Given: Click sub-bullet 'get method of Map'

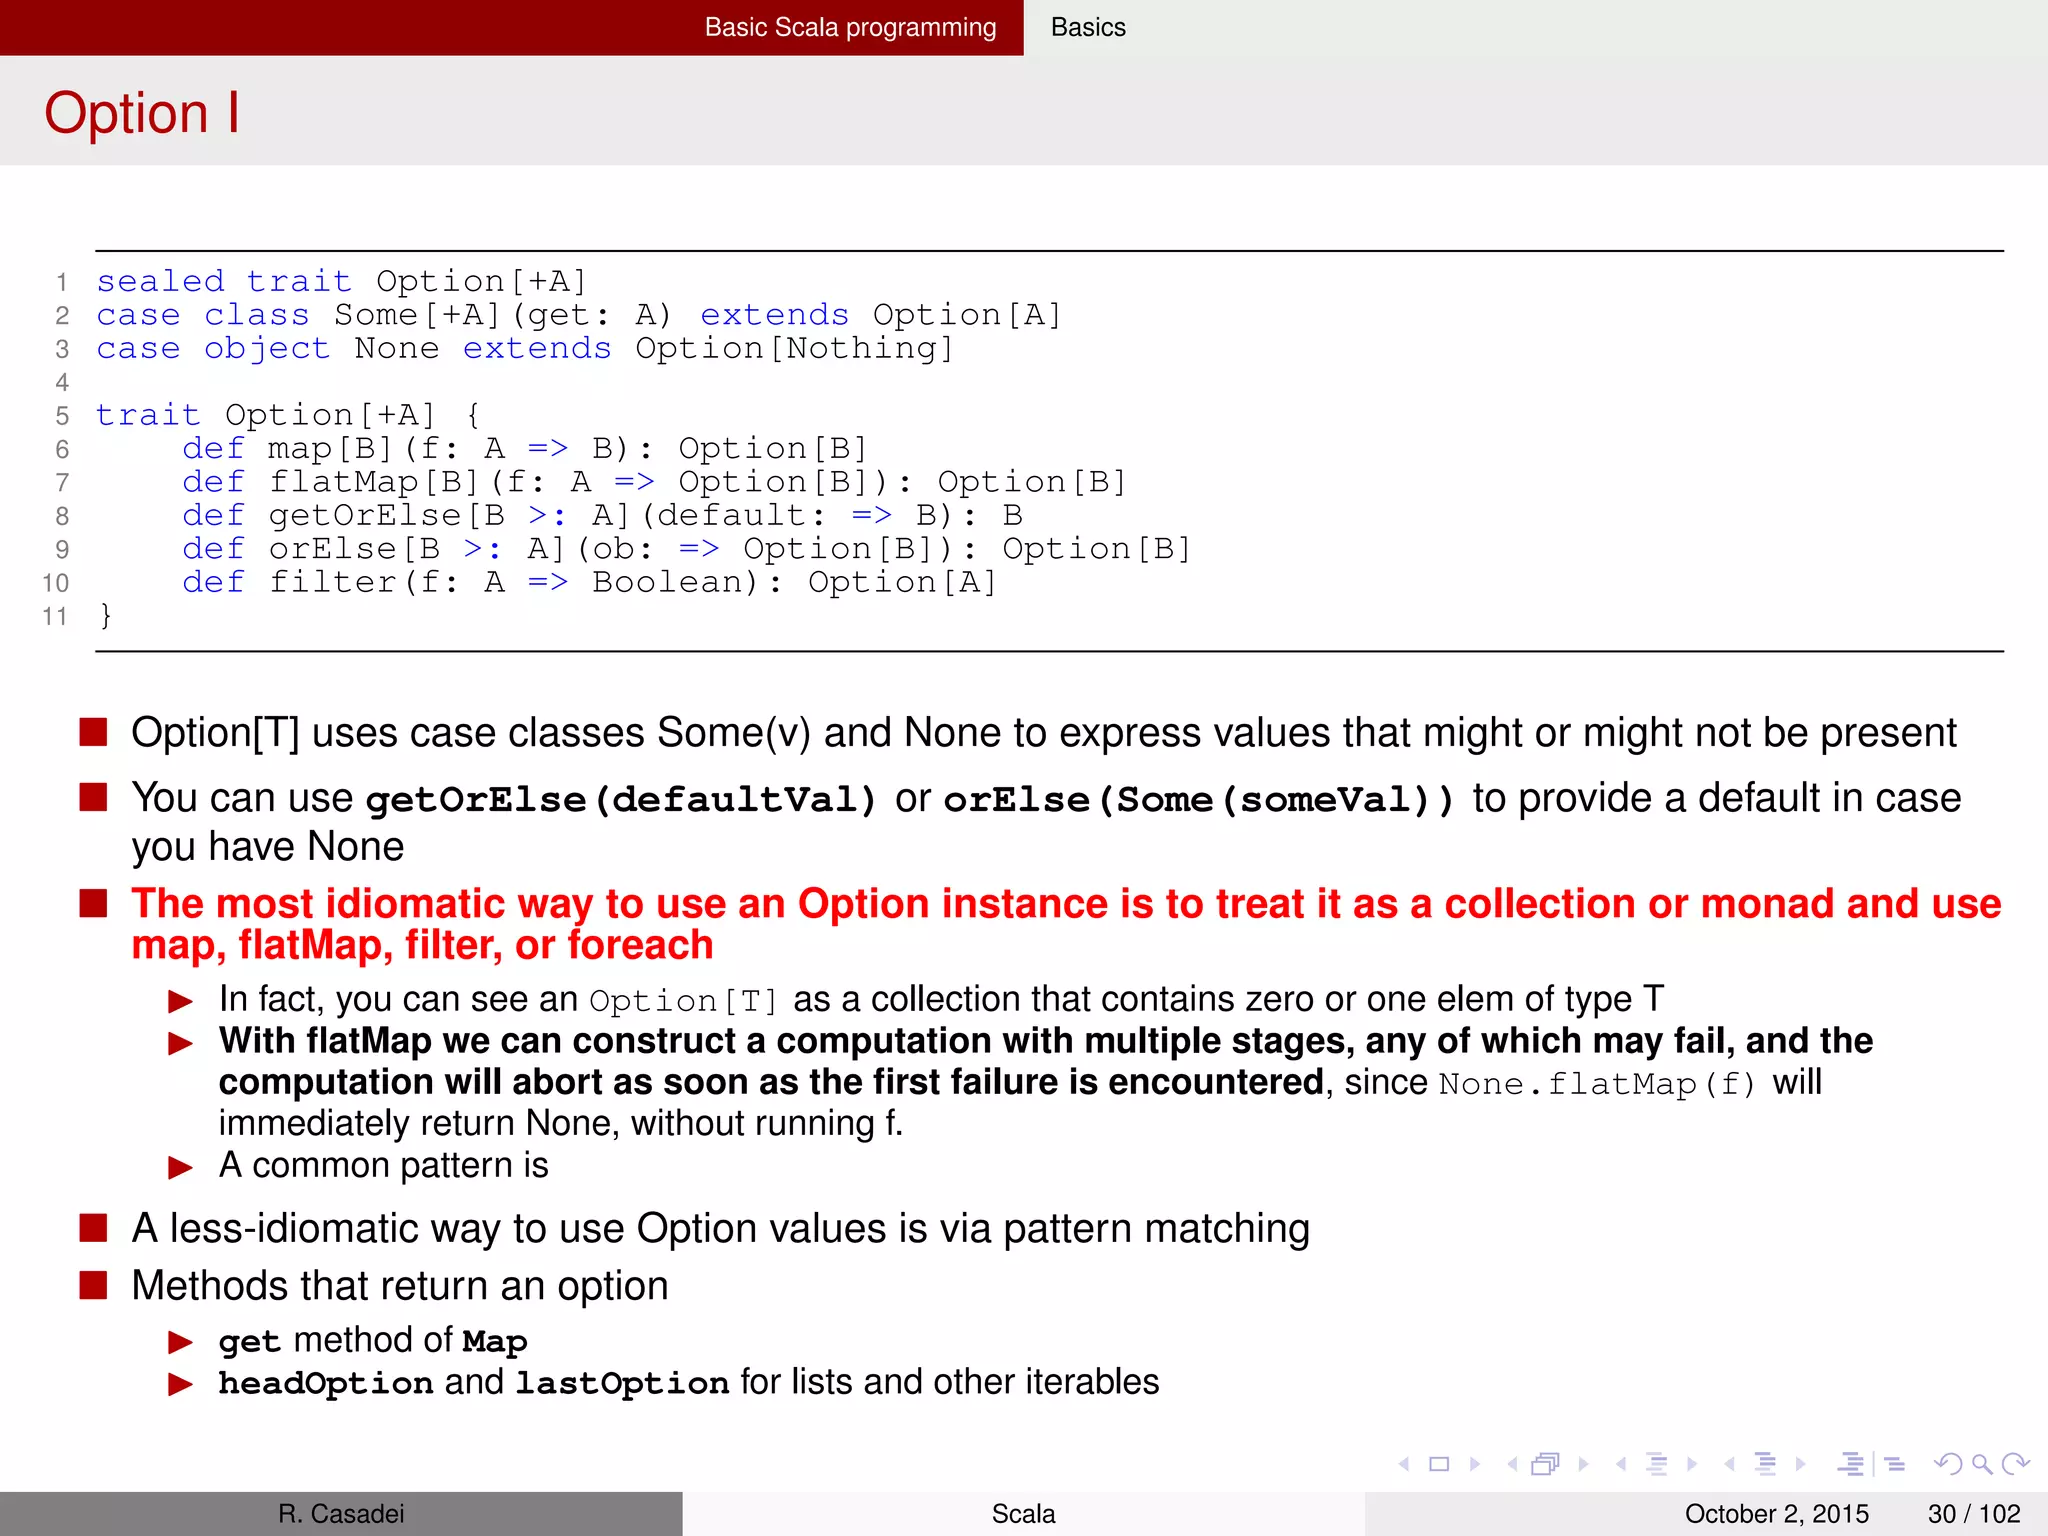Looking at the screenshot, I should pyautogui.click(x=372, y=1341).
